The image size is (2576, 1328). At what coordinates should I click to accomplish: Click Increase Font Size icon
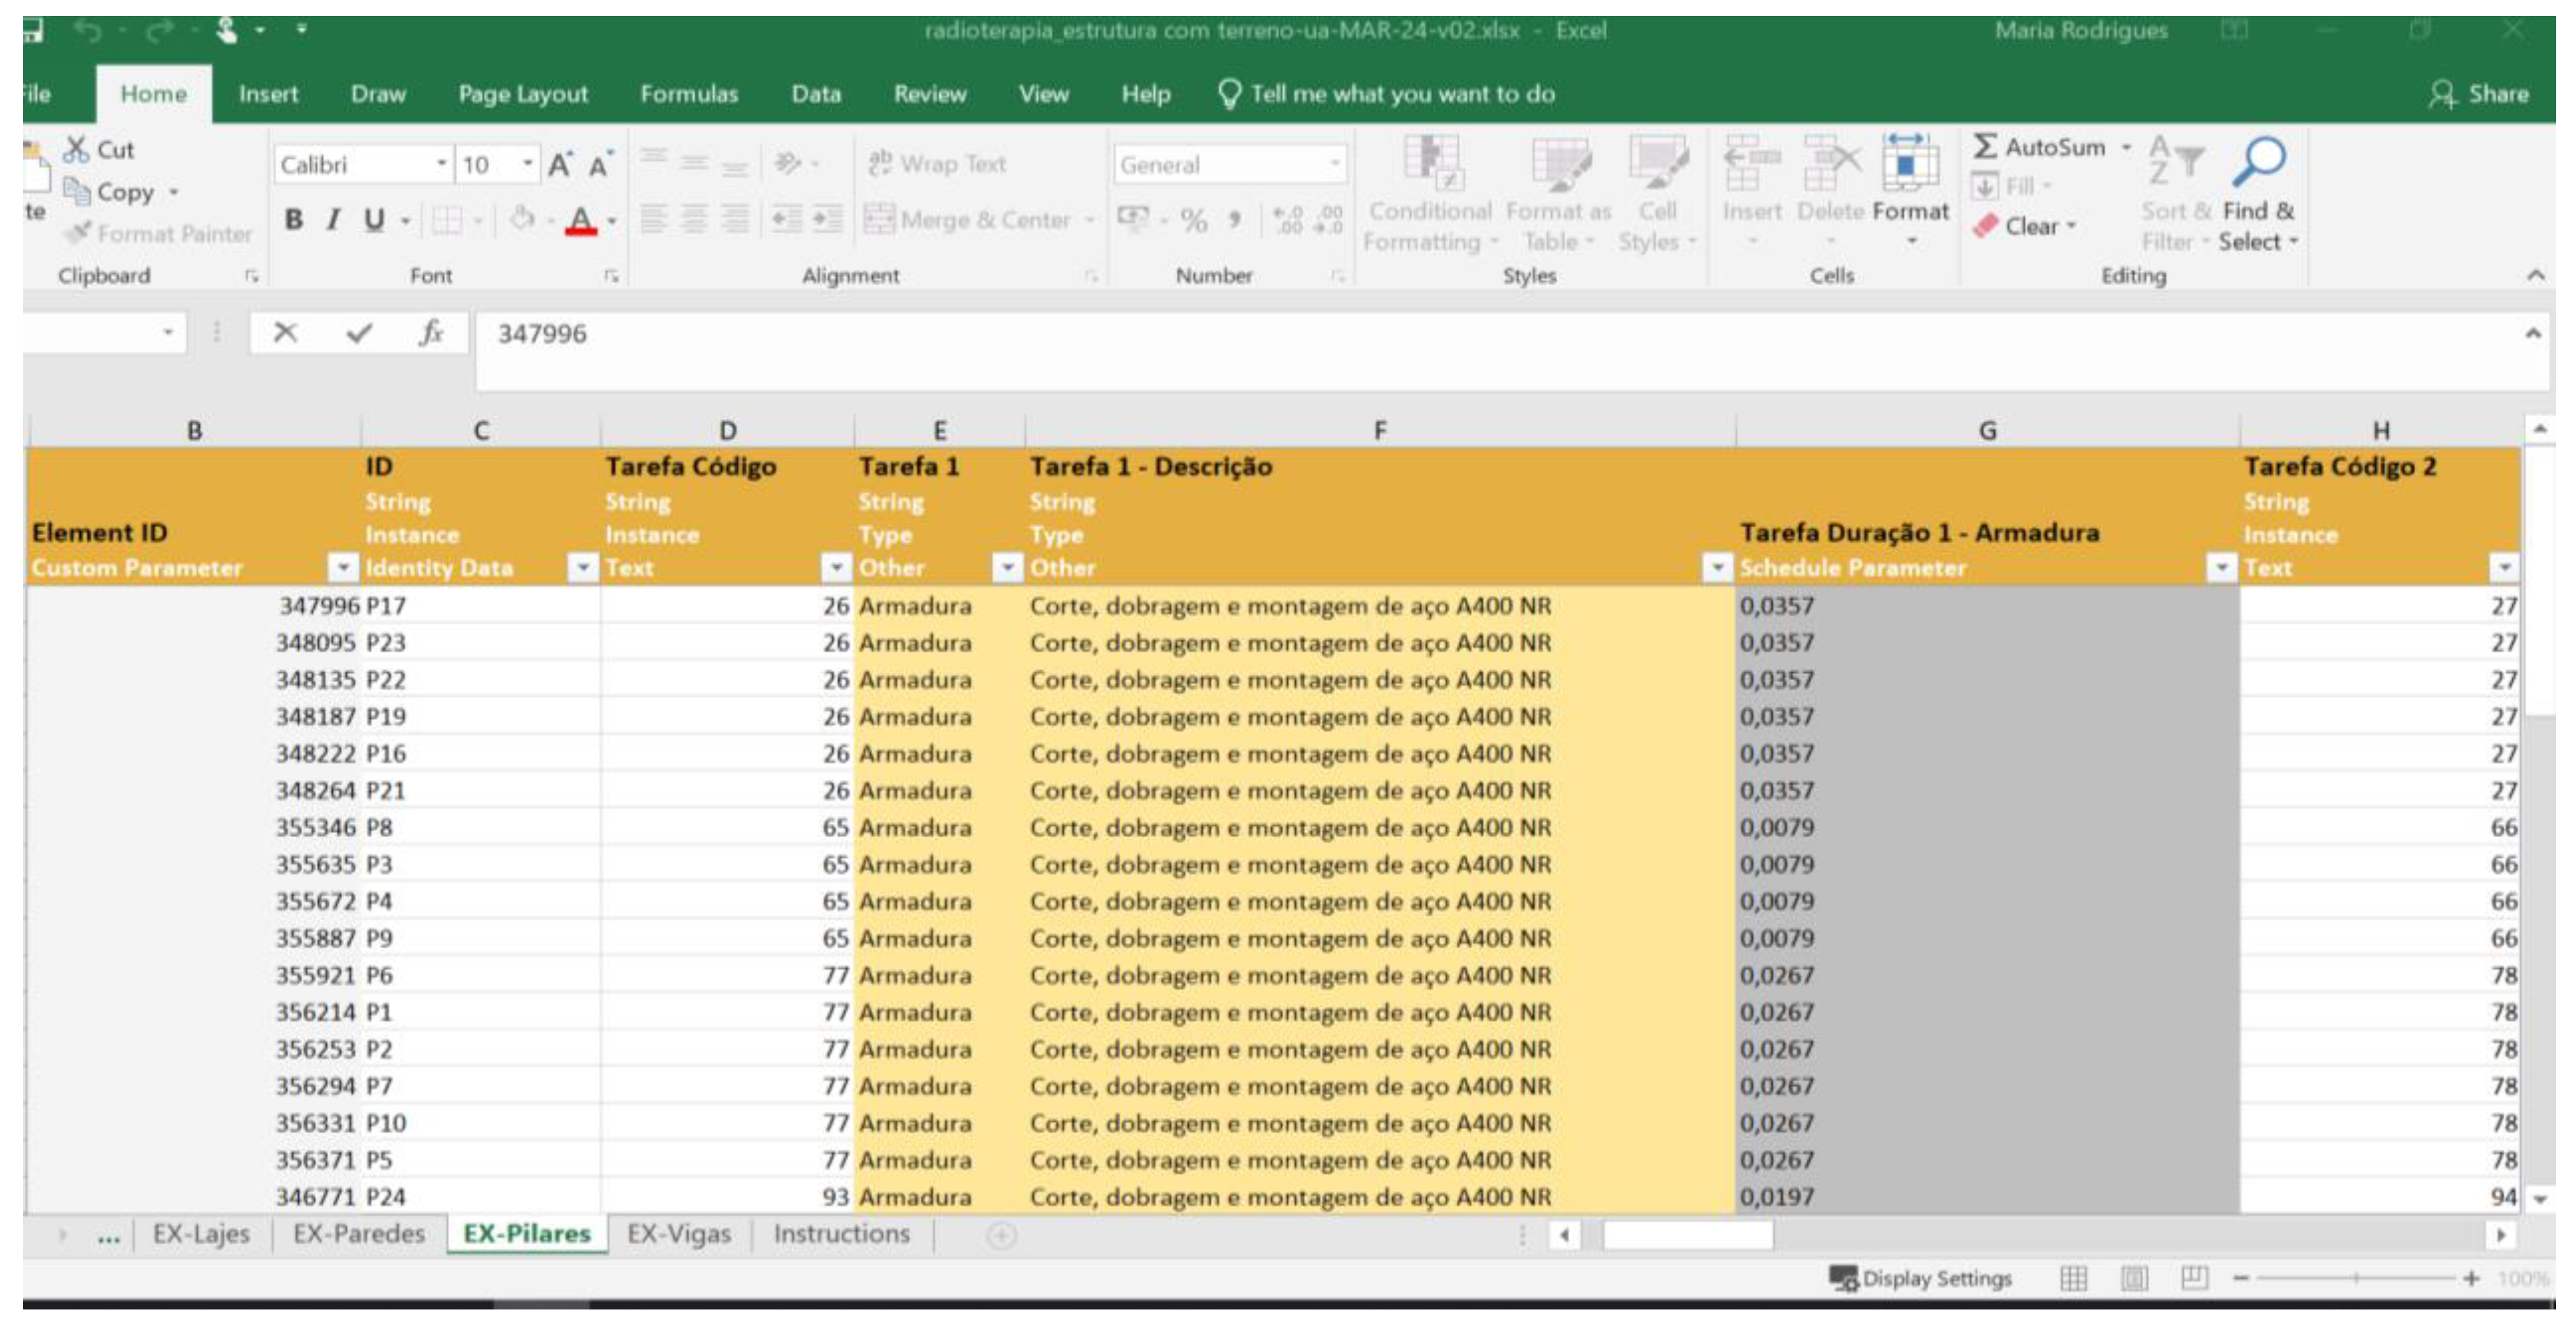click(560, 165)
